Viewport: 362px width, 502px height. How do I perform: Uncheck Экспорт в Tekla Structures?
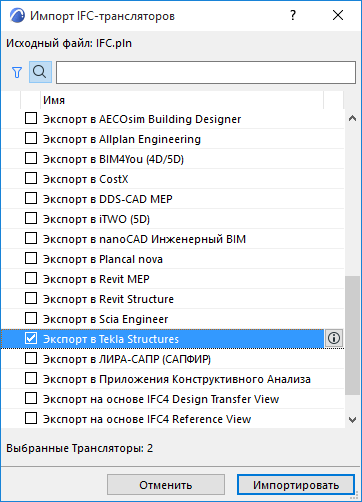31,338
